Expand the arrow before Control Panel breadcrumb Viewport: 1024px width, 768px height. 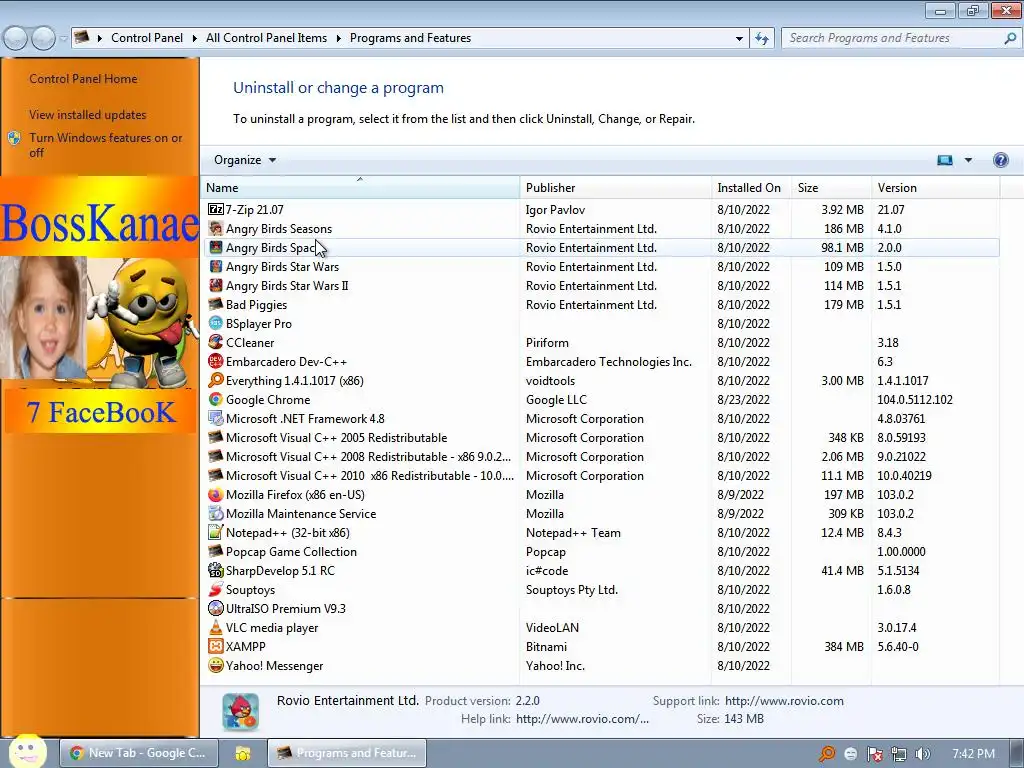click(99, 39)
